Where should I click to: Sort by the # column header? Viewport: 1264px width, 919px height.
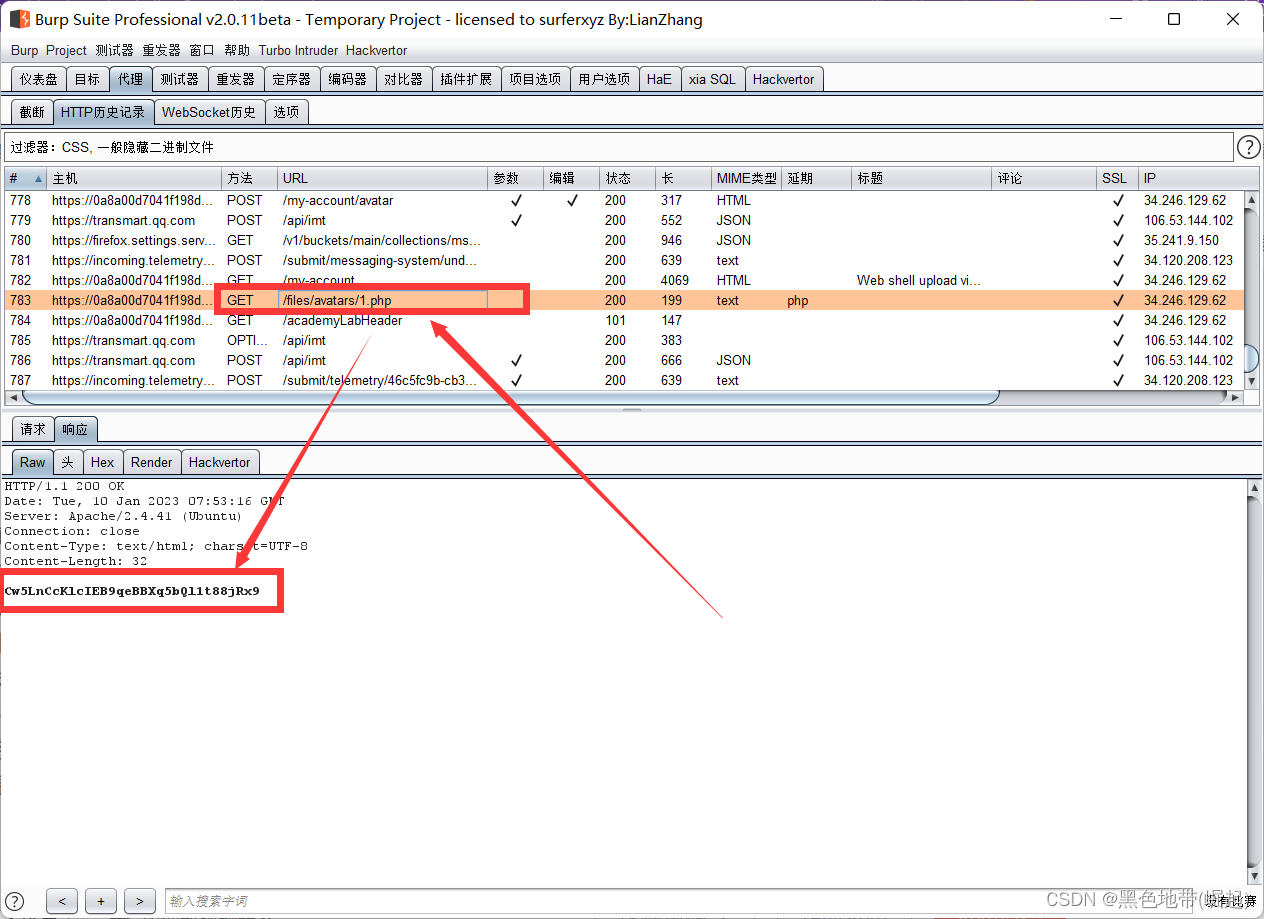point(26,178)
